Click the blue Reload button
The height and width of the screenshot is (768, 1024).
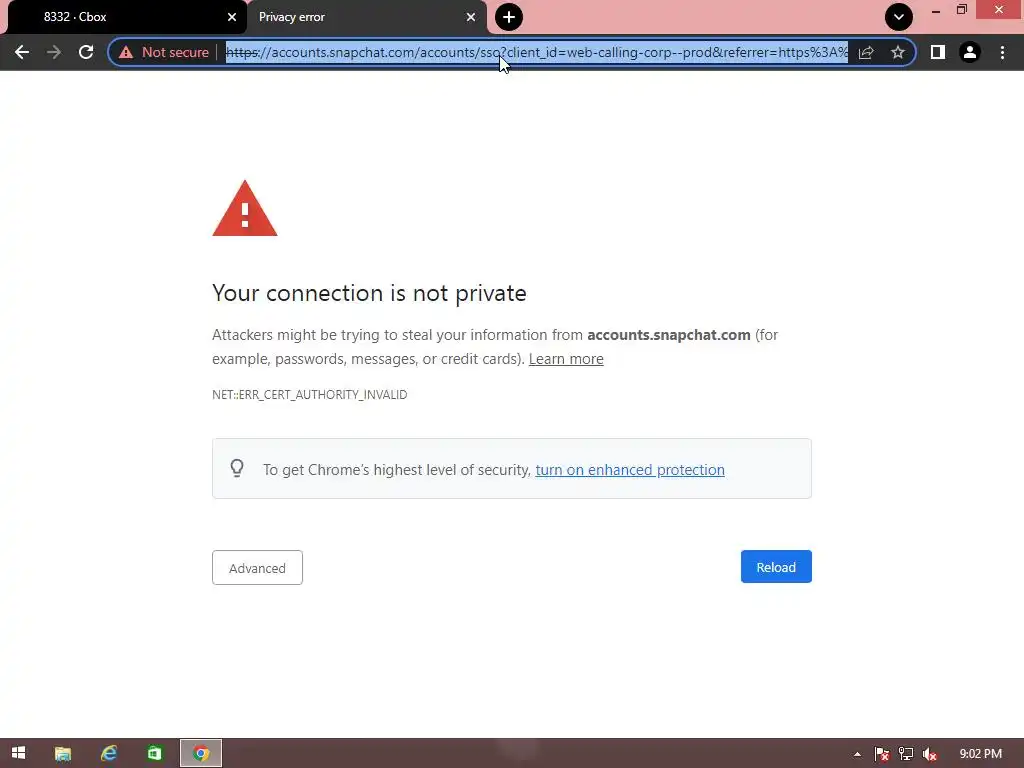click(x=776, y=567)
